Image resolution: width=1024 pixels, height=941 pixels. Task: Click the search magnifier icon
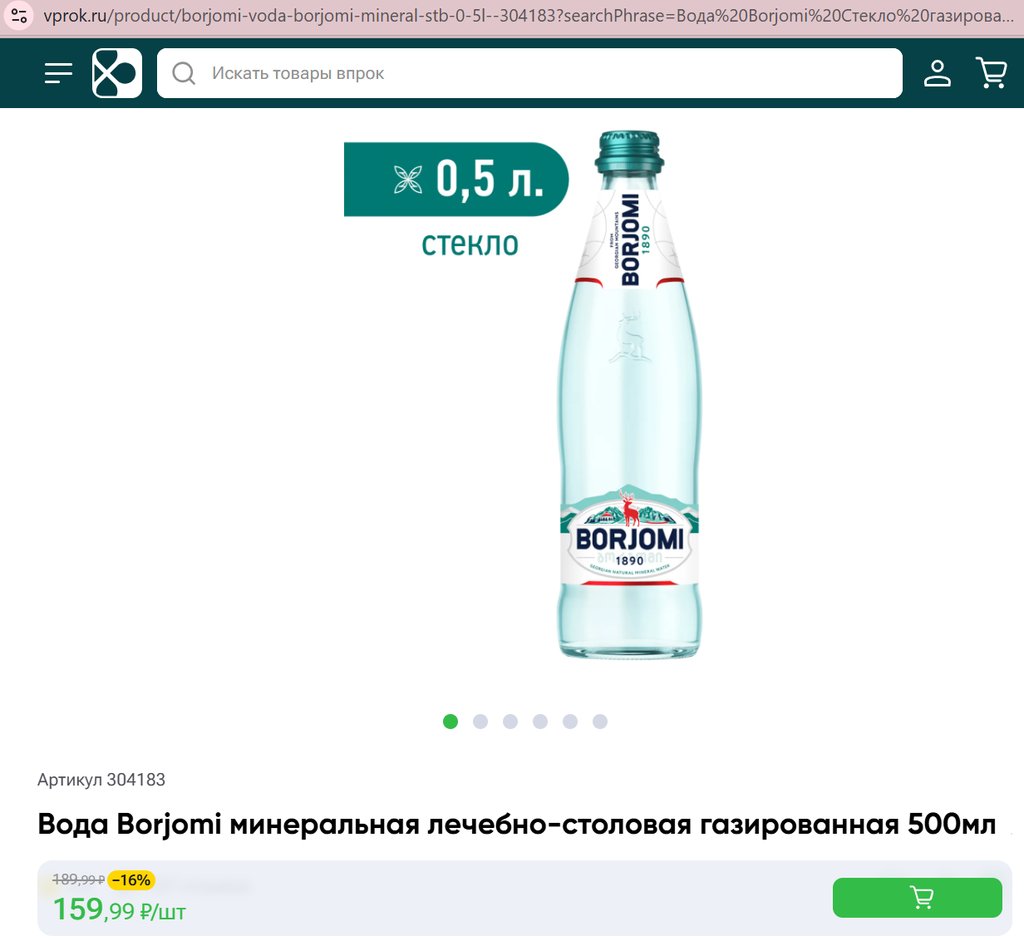[x=184, y=73]
